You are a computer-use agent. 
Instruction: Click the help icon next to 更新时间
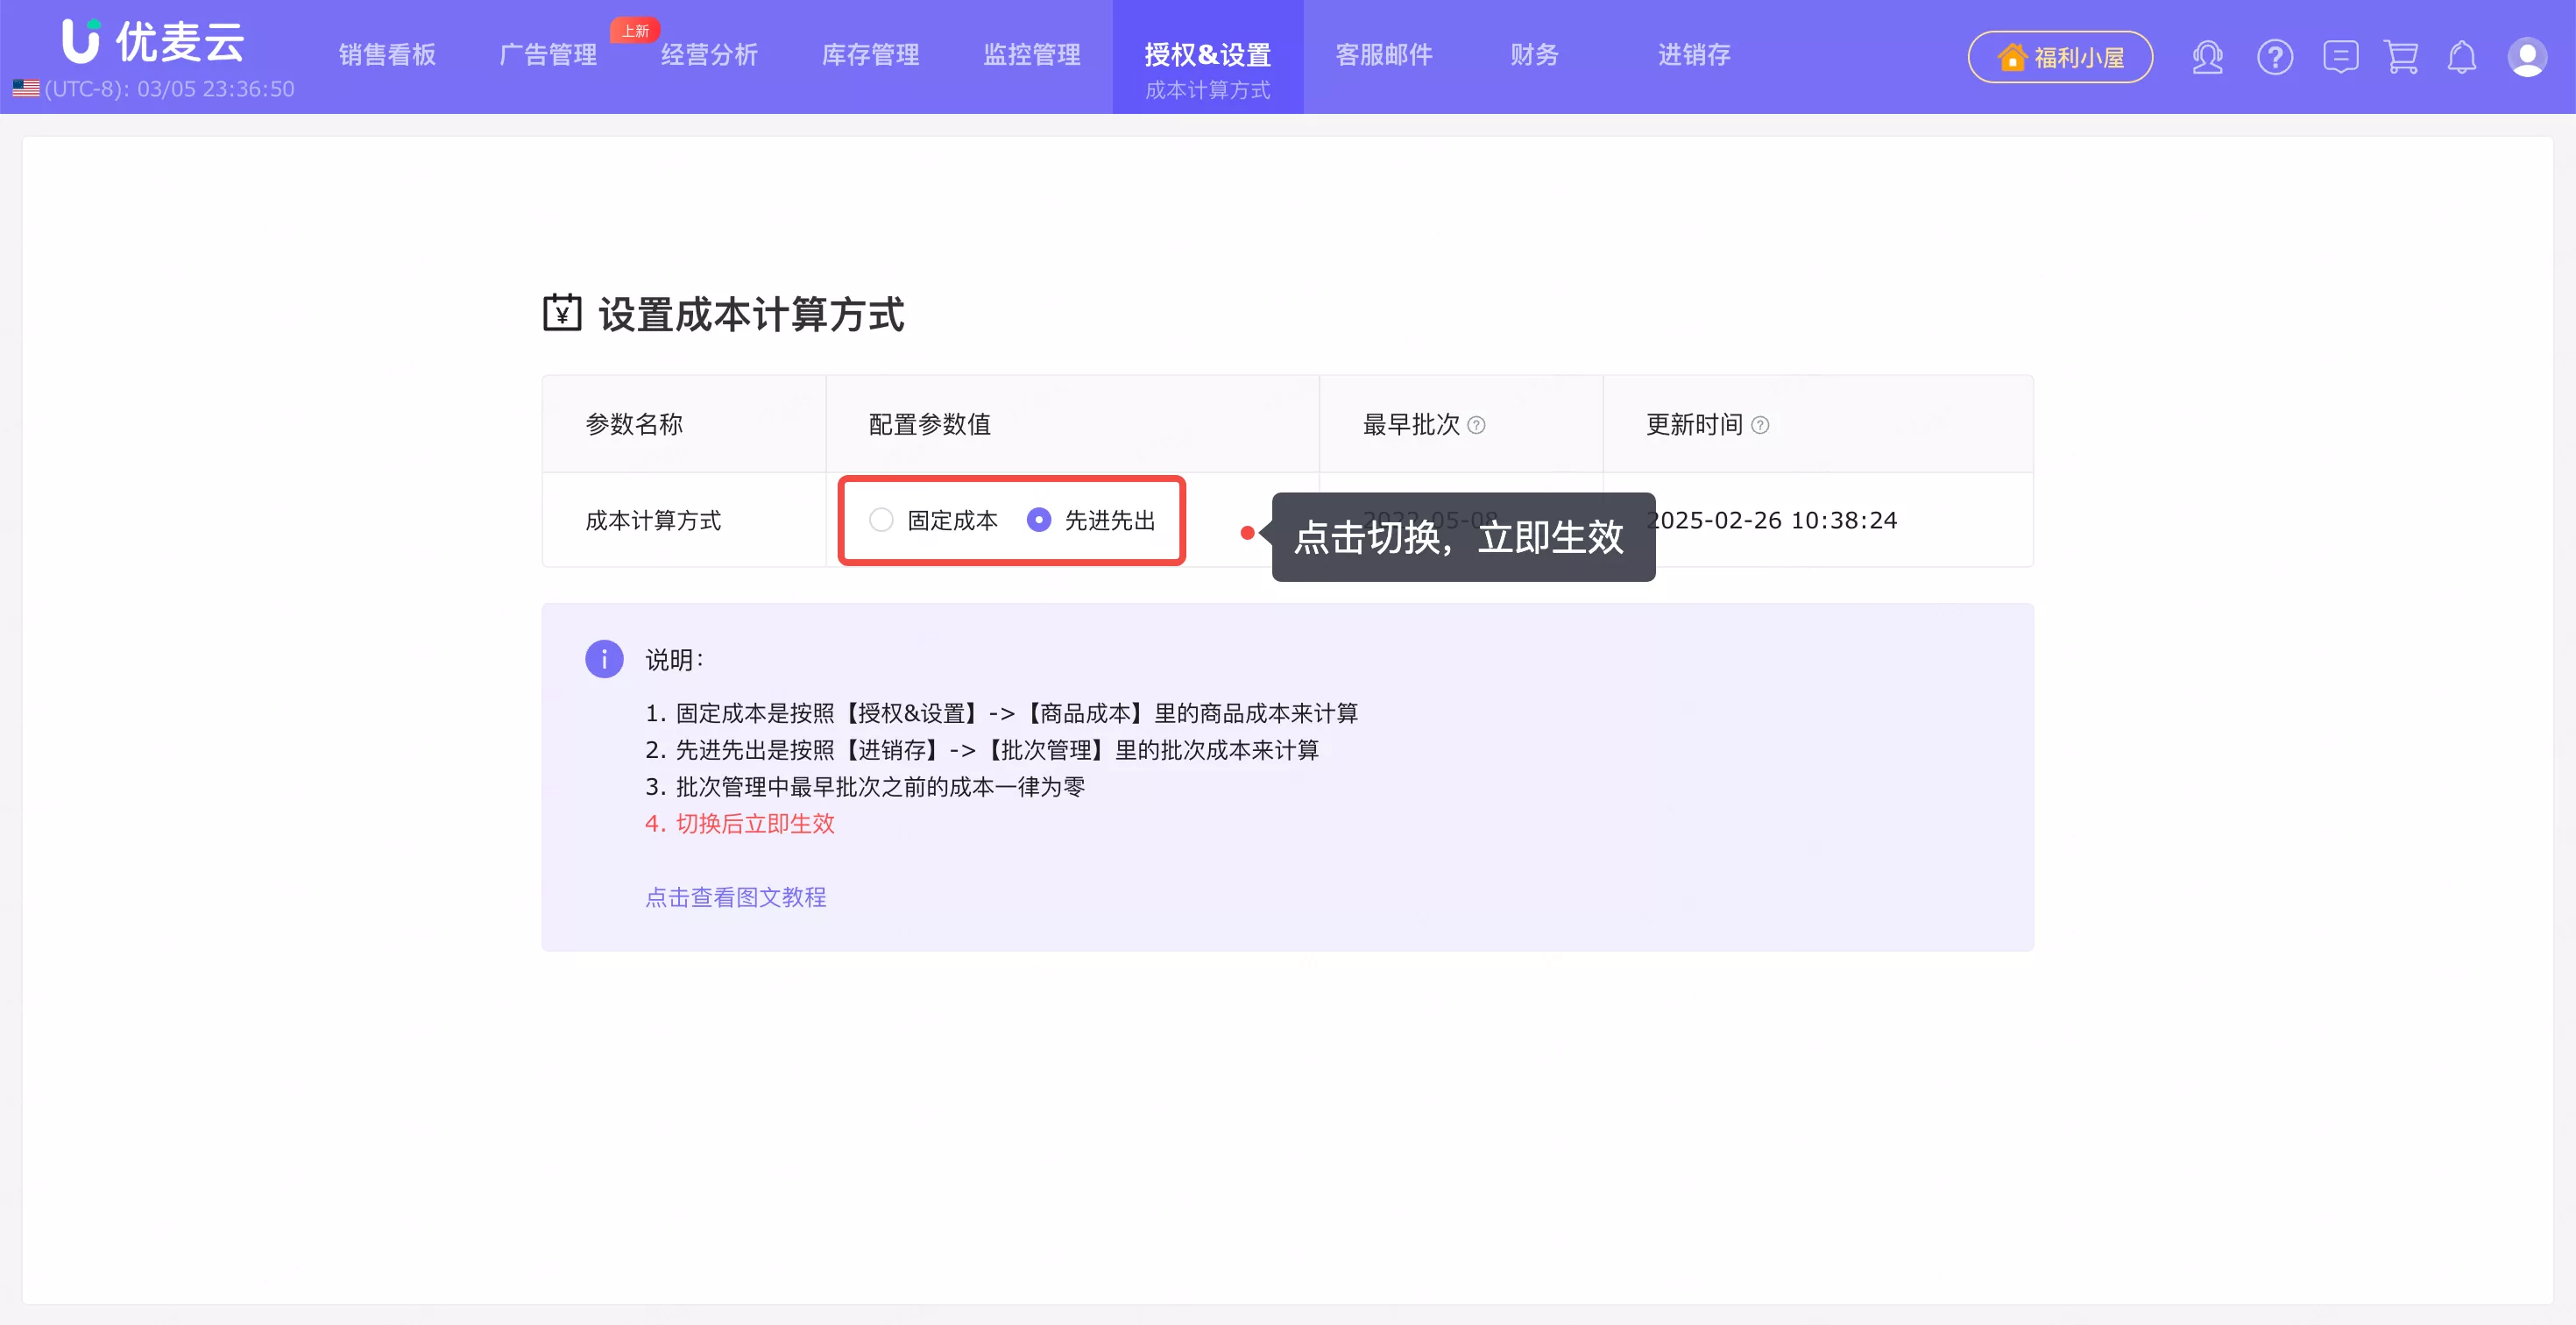coord(1760,425)
